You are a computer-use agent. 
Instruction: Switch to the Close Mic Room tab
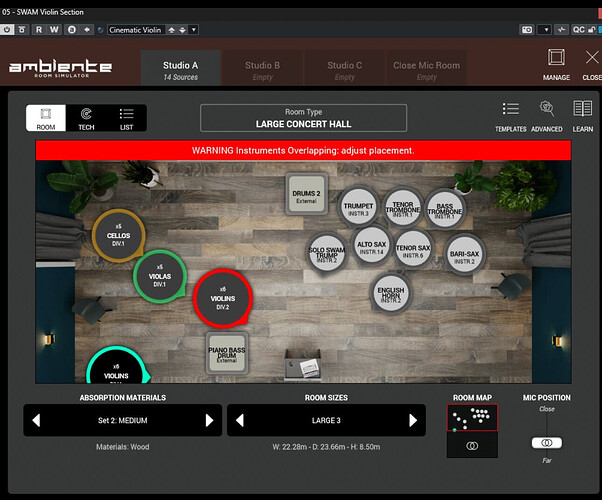tap(427, 68)
